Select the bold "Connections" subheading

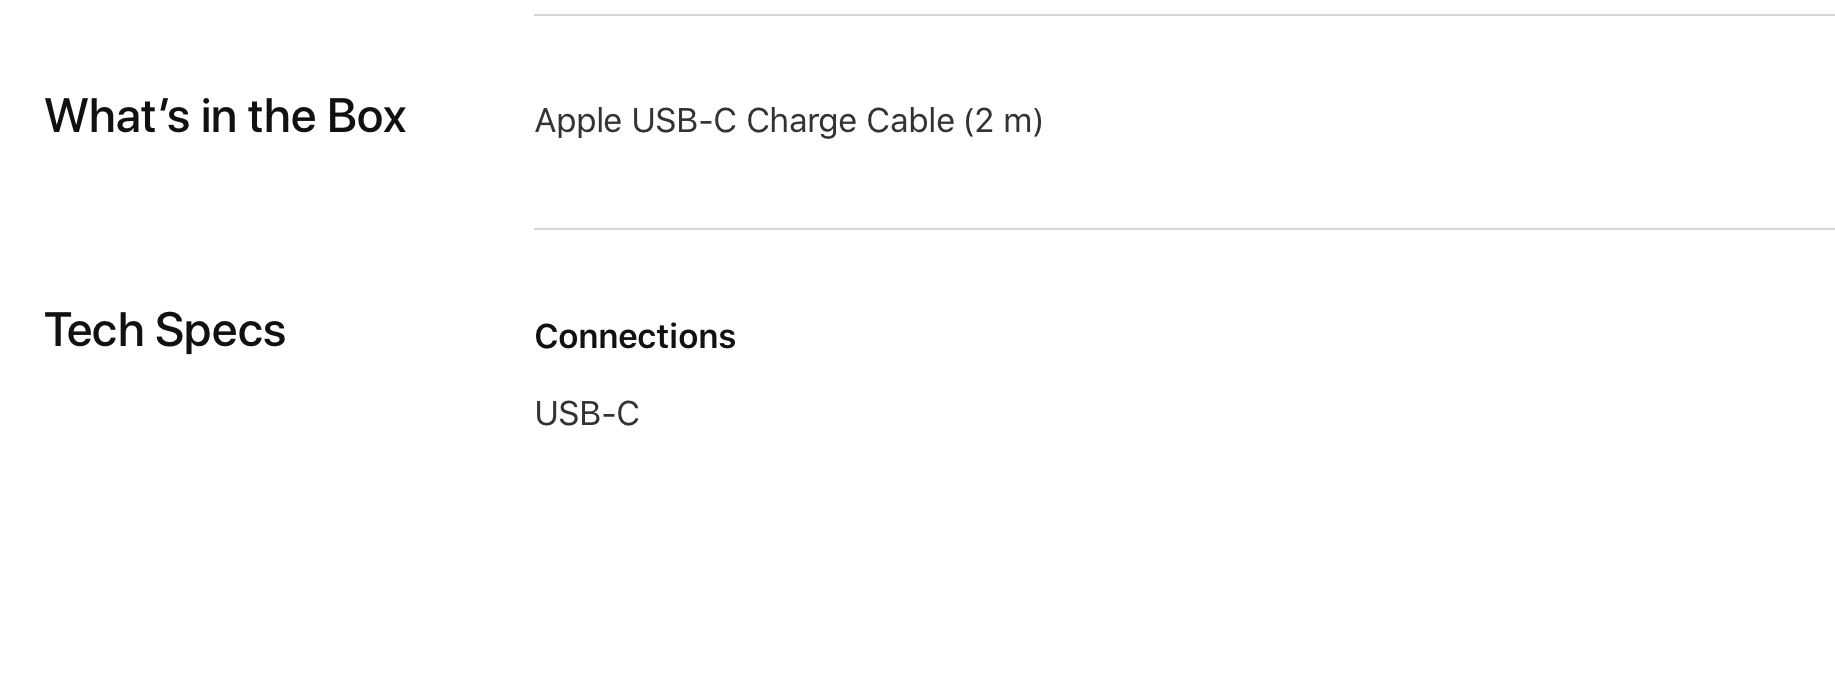635,336
